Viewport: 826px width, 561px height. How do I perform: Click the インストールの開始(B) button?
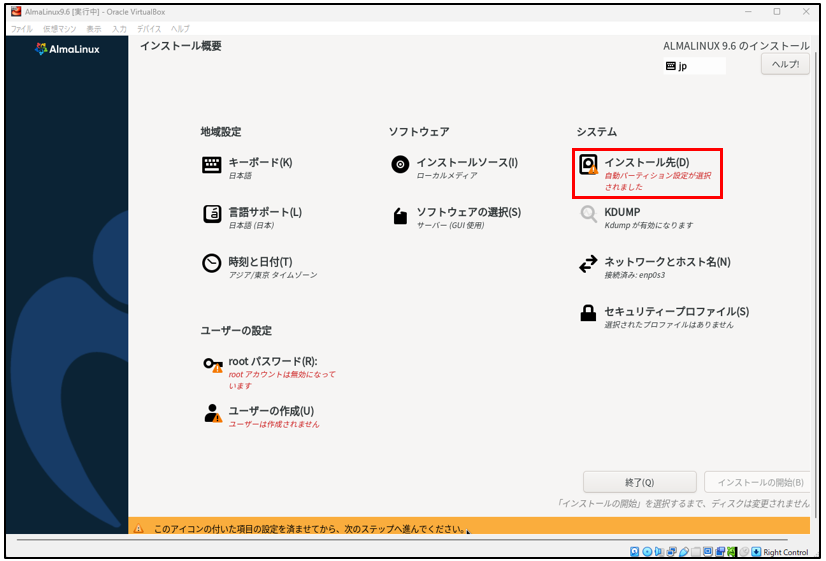760,482
